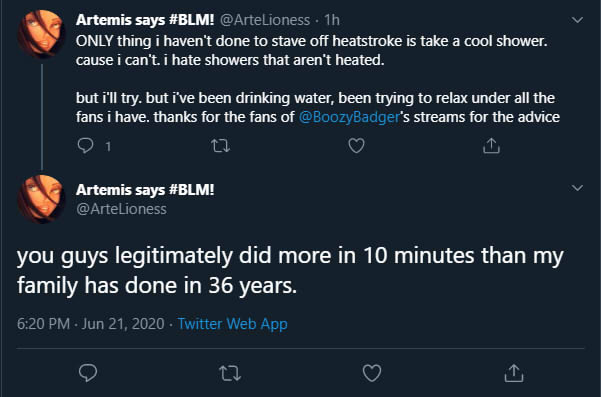The width and height of the screenshot is (601, 397).
Task: Click the 1h timestamp on the first tweet
Action: (x=332, y=20)
